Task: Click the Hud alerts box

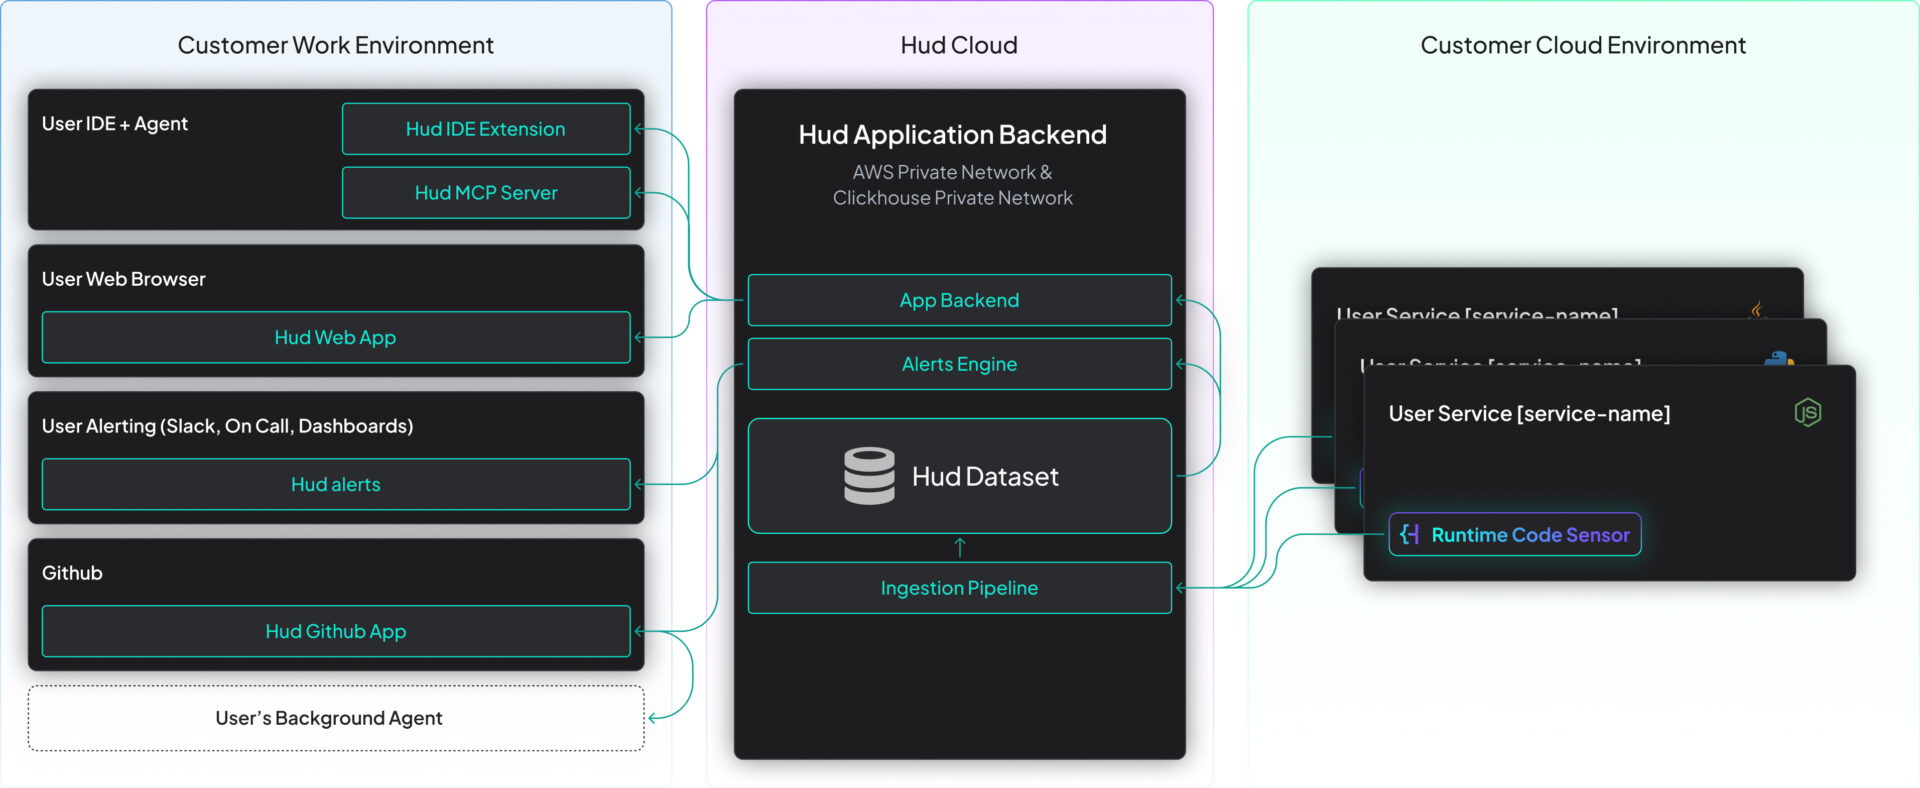Action: (x=336, y=485)
